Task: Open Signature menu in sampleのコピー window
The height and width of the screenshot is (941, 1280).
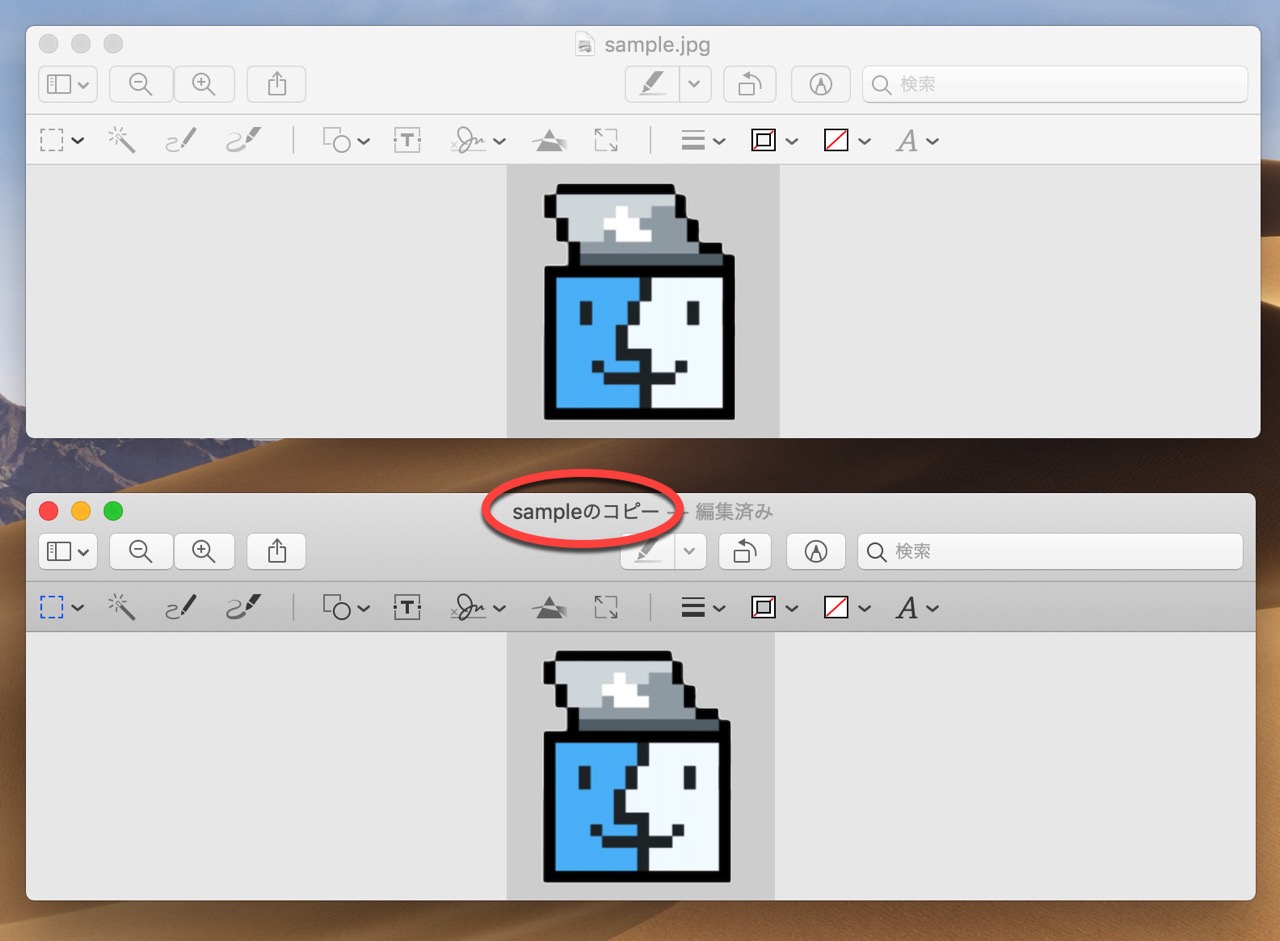Action: click(478, 607)
